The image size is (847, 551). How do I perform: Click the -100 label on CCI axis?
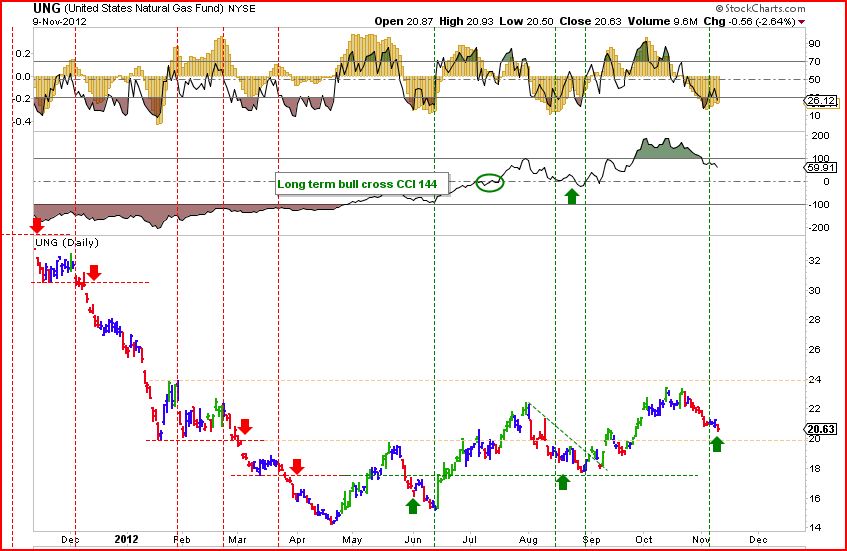point(819,205)
